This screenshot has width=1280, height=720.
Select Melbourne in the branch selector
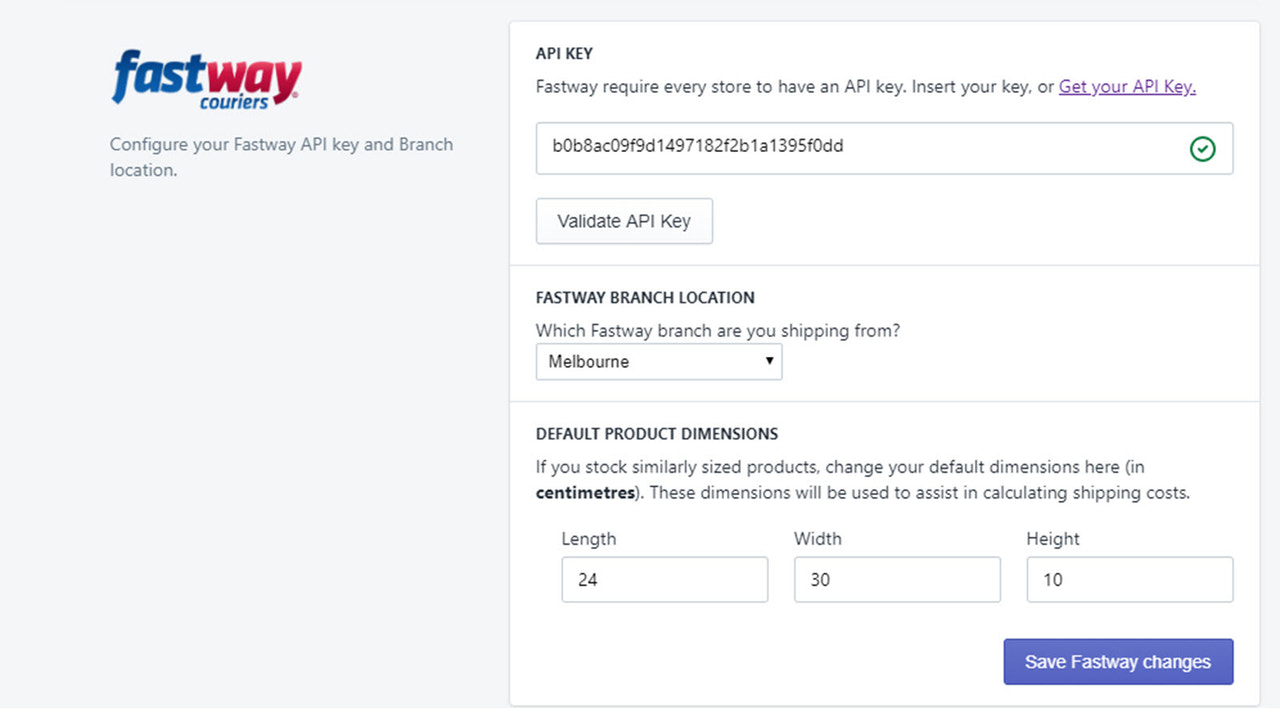click(640, 361)
